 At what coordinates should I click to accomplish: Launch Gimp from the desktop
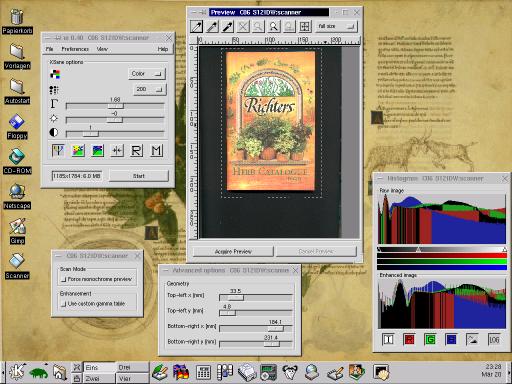pos(17,232)
